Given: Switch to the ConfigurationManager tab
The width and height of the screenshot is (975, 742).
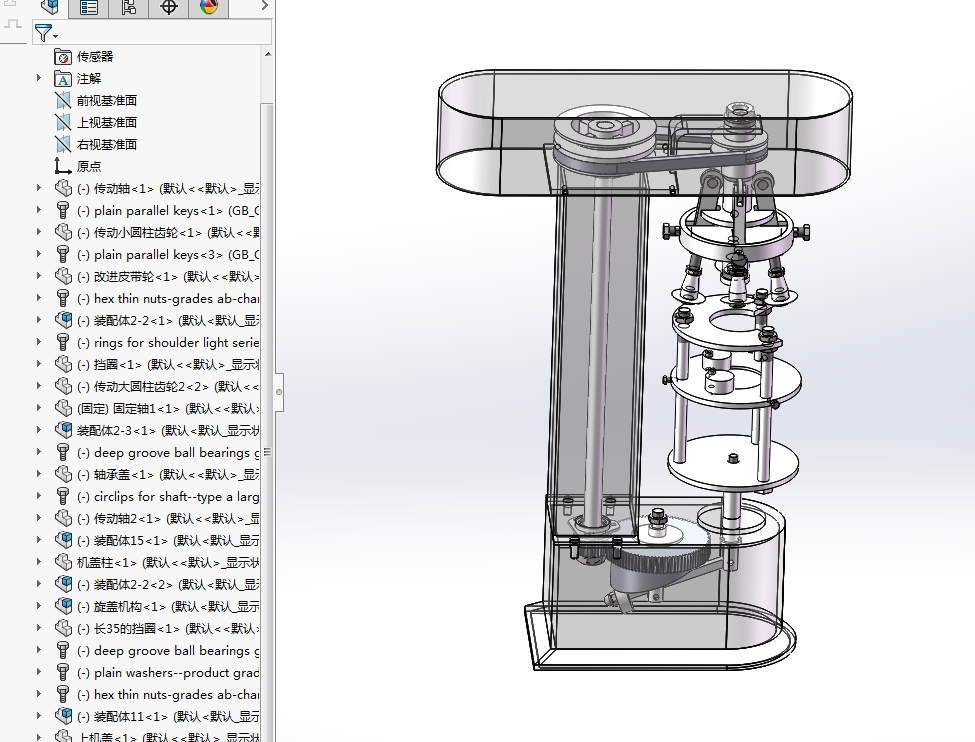Looking at the screenshot, I should click(x=129, y=7).
